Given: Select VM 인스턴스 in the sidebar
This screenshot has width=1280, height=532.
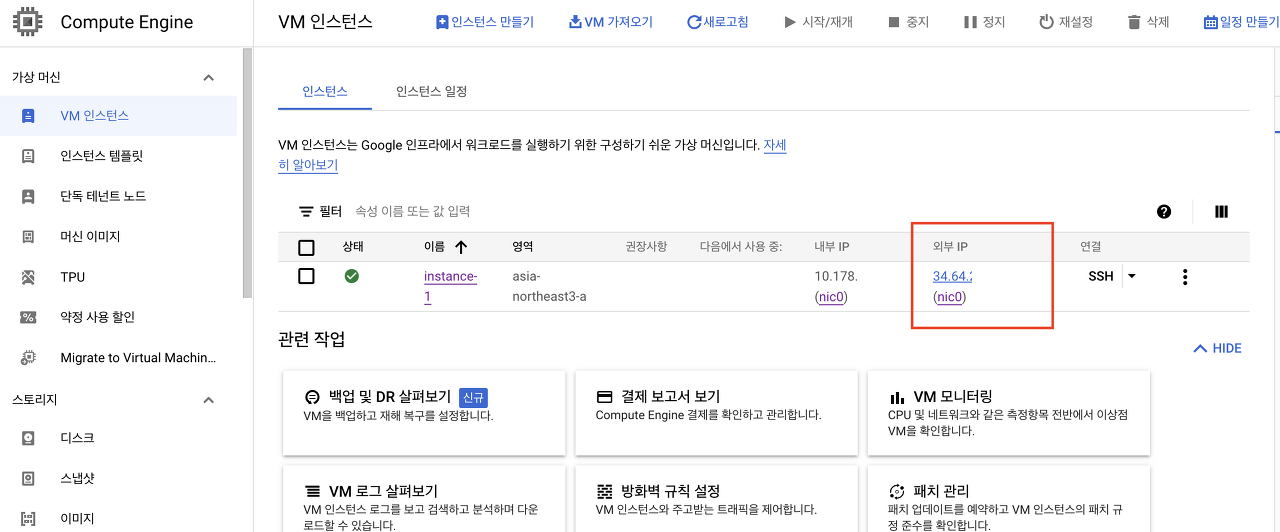Looking at the screenshot, I should click(x=119, y=116).
